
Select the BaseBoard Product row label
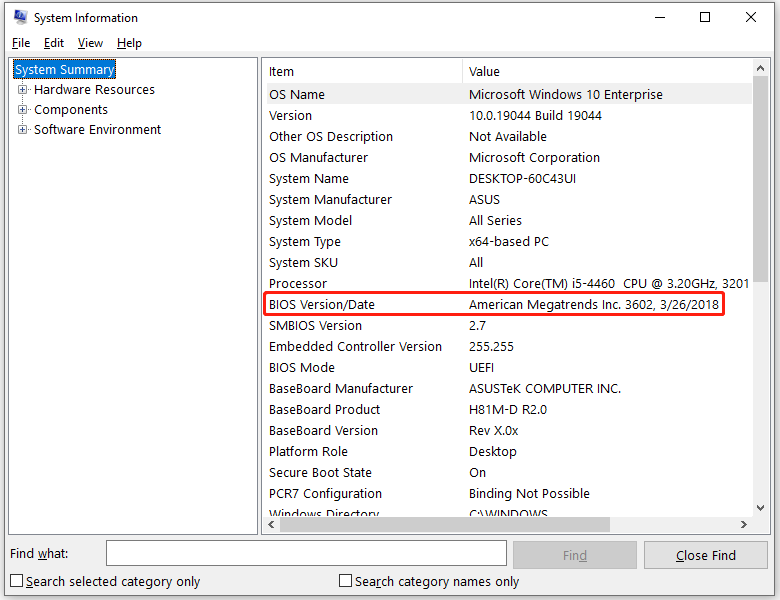tap(324, 409)
